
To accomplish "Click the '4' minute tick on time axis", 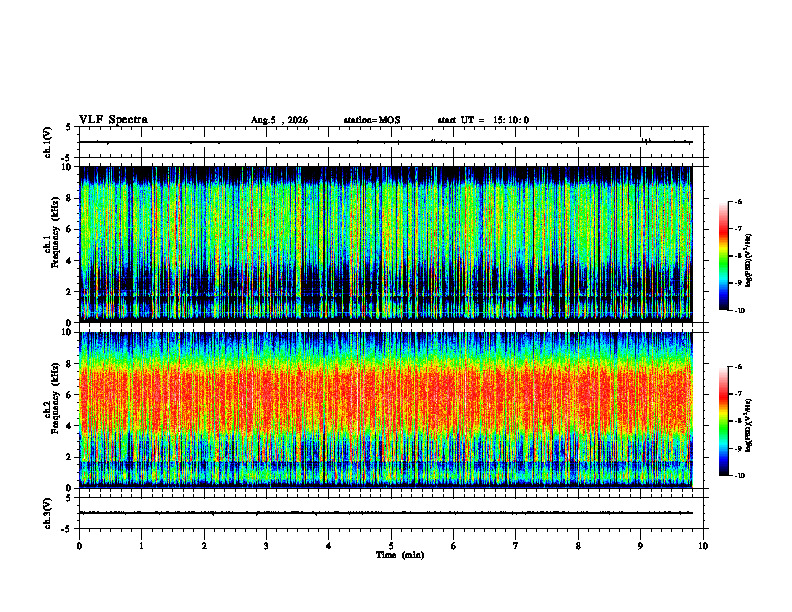I will pos(329,546).
